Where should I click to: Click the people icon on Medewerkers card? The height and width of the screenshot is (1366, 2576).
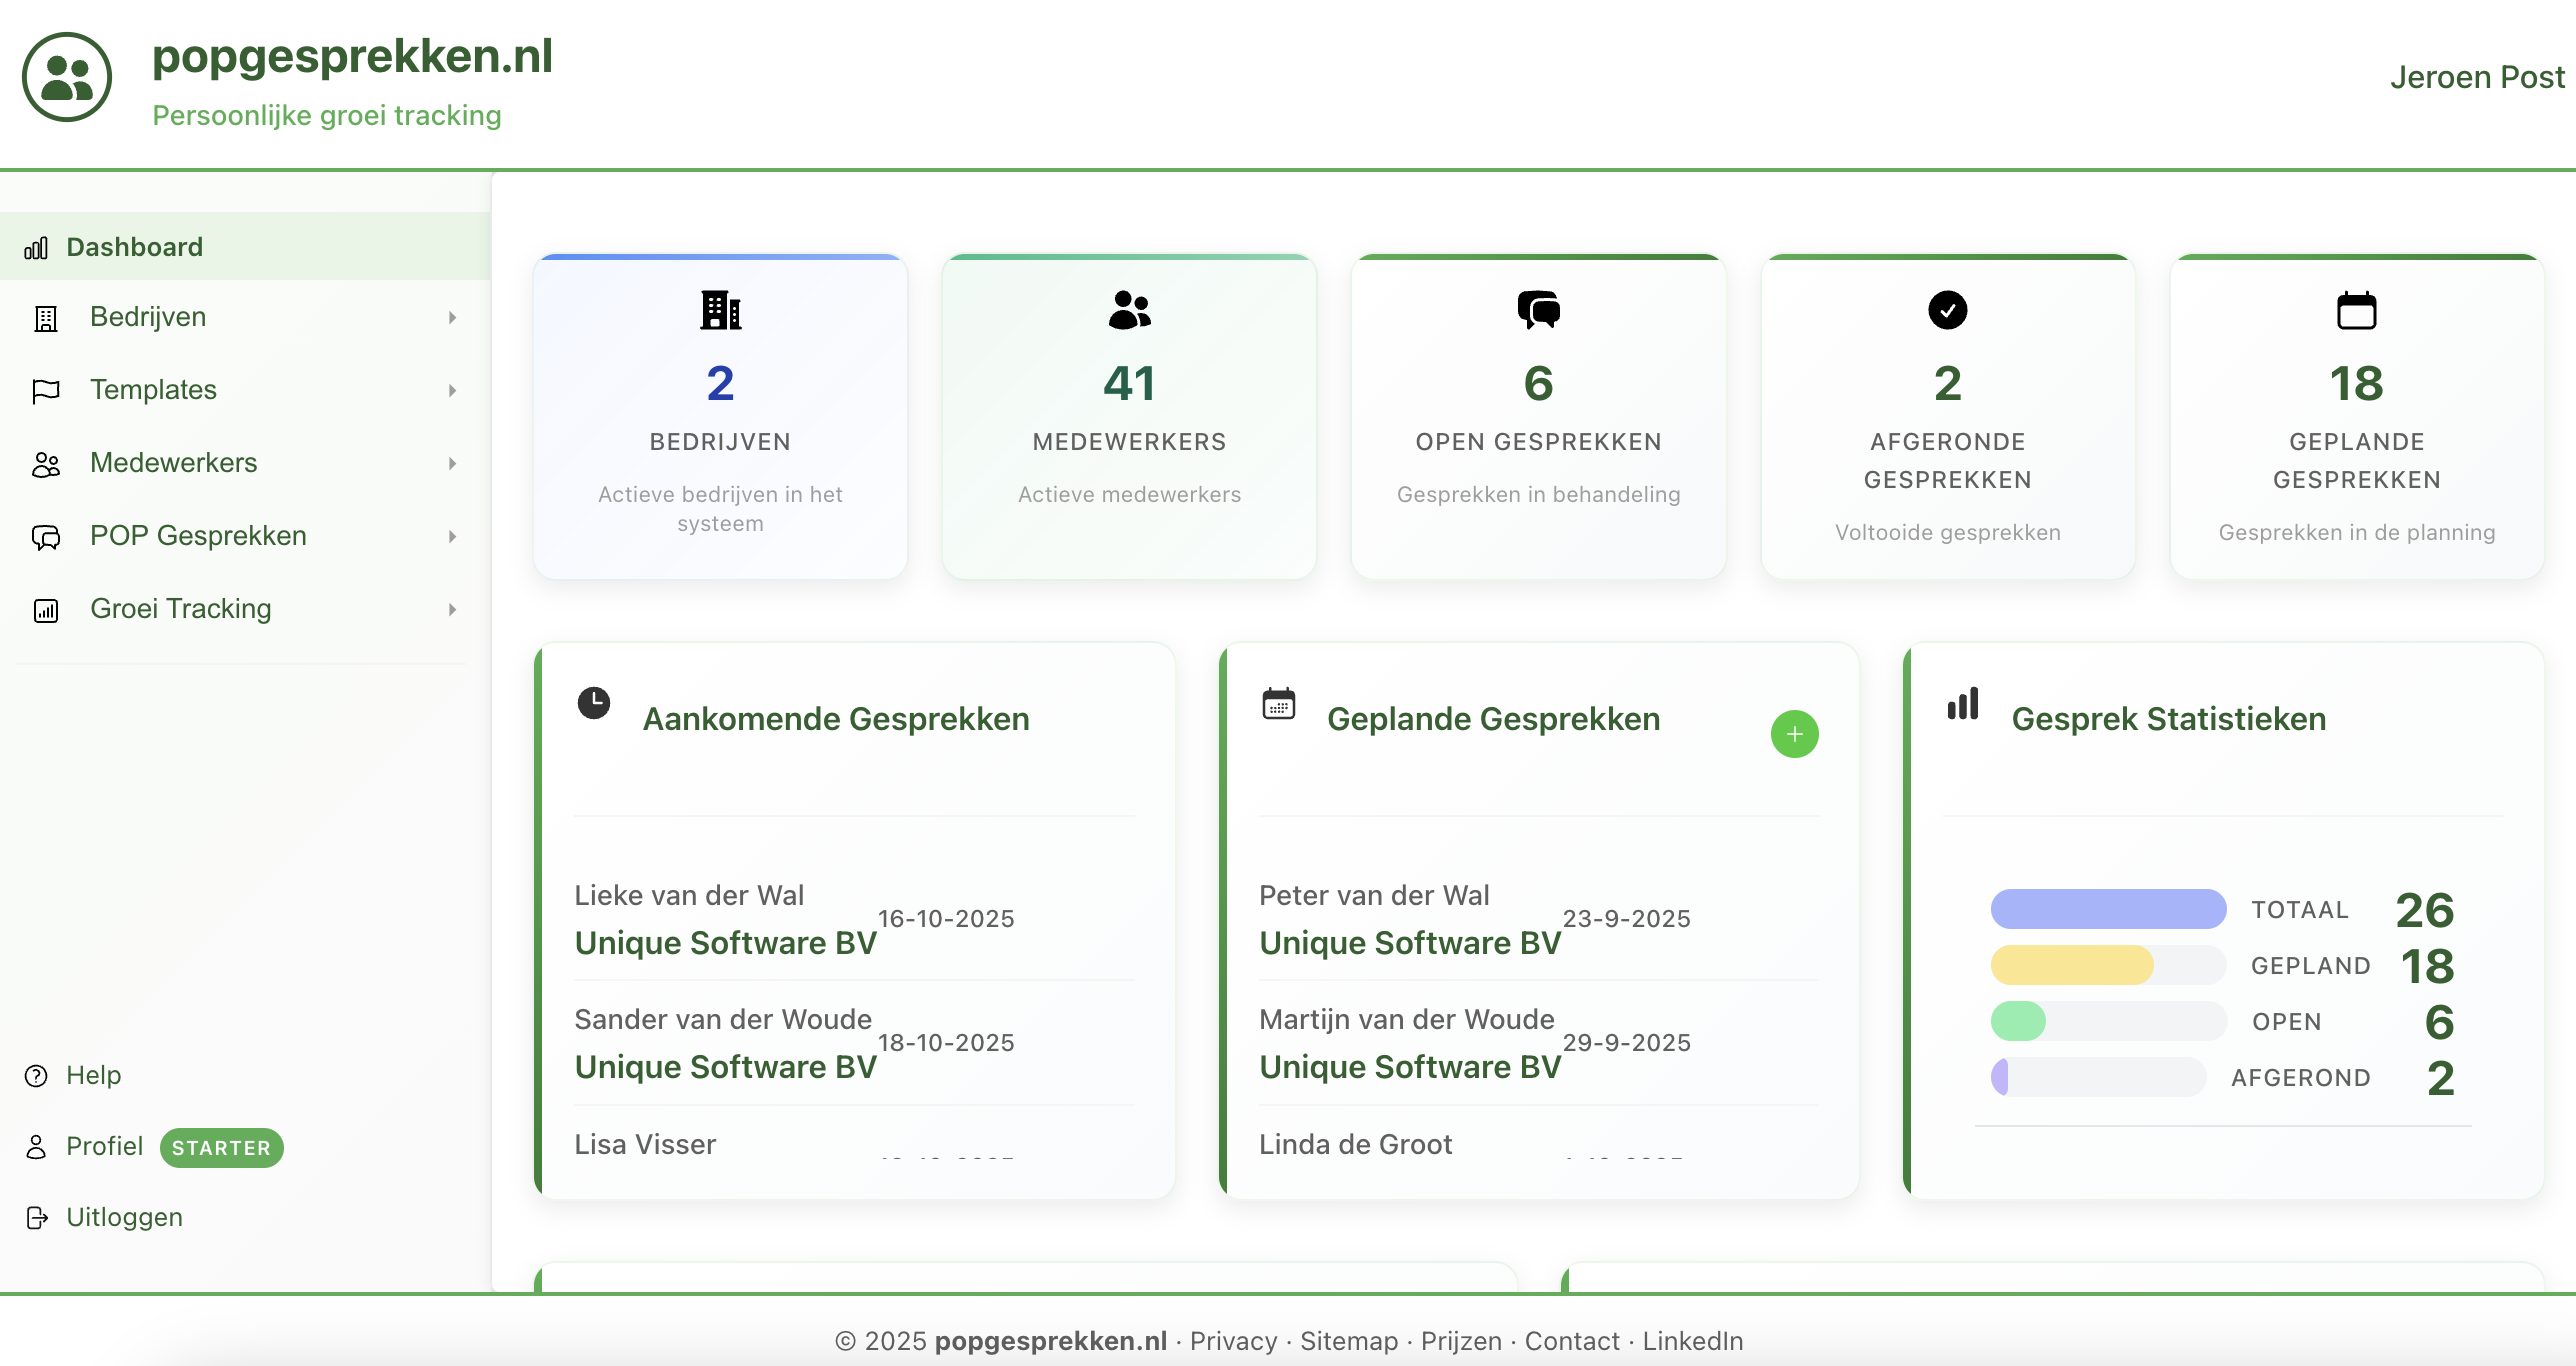1129,310
